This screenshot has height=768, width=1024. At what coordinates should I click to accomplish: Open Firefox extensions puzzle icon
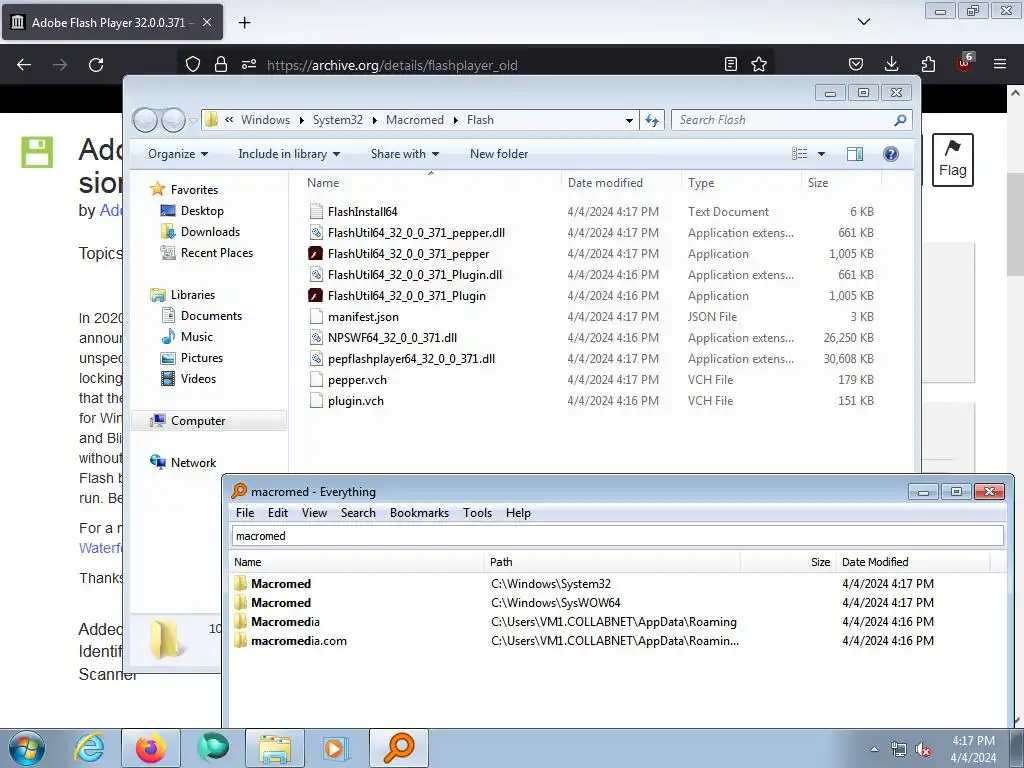[x=928, y=64]
